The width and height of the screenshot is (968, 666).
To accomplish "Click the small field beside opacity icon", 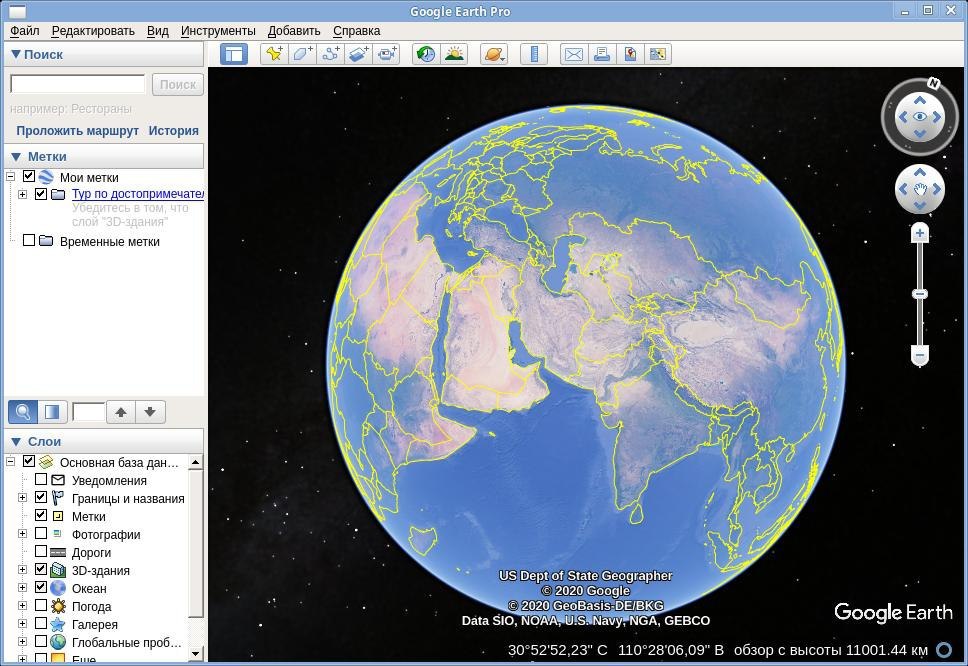I will (x=88, y=412).
